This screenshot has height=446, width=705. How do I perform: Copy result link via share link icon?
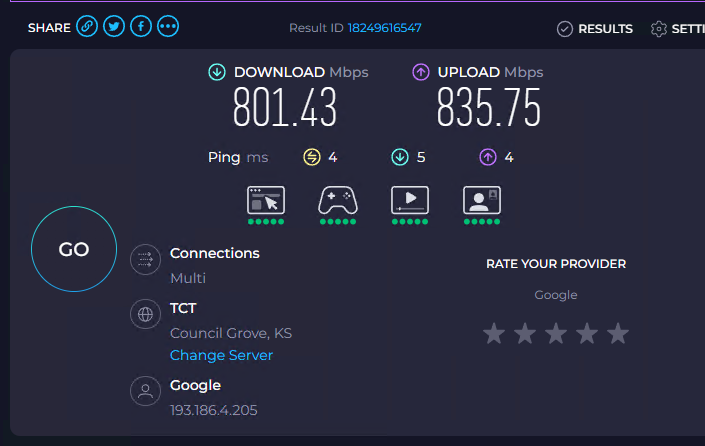tap(87, 27)
